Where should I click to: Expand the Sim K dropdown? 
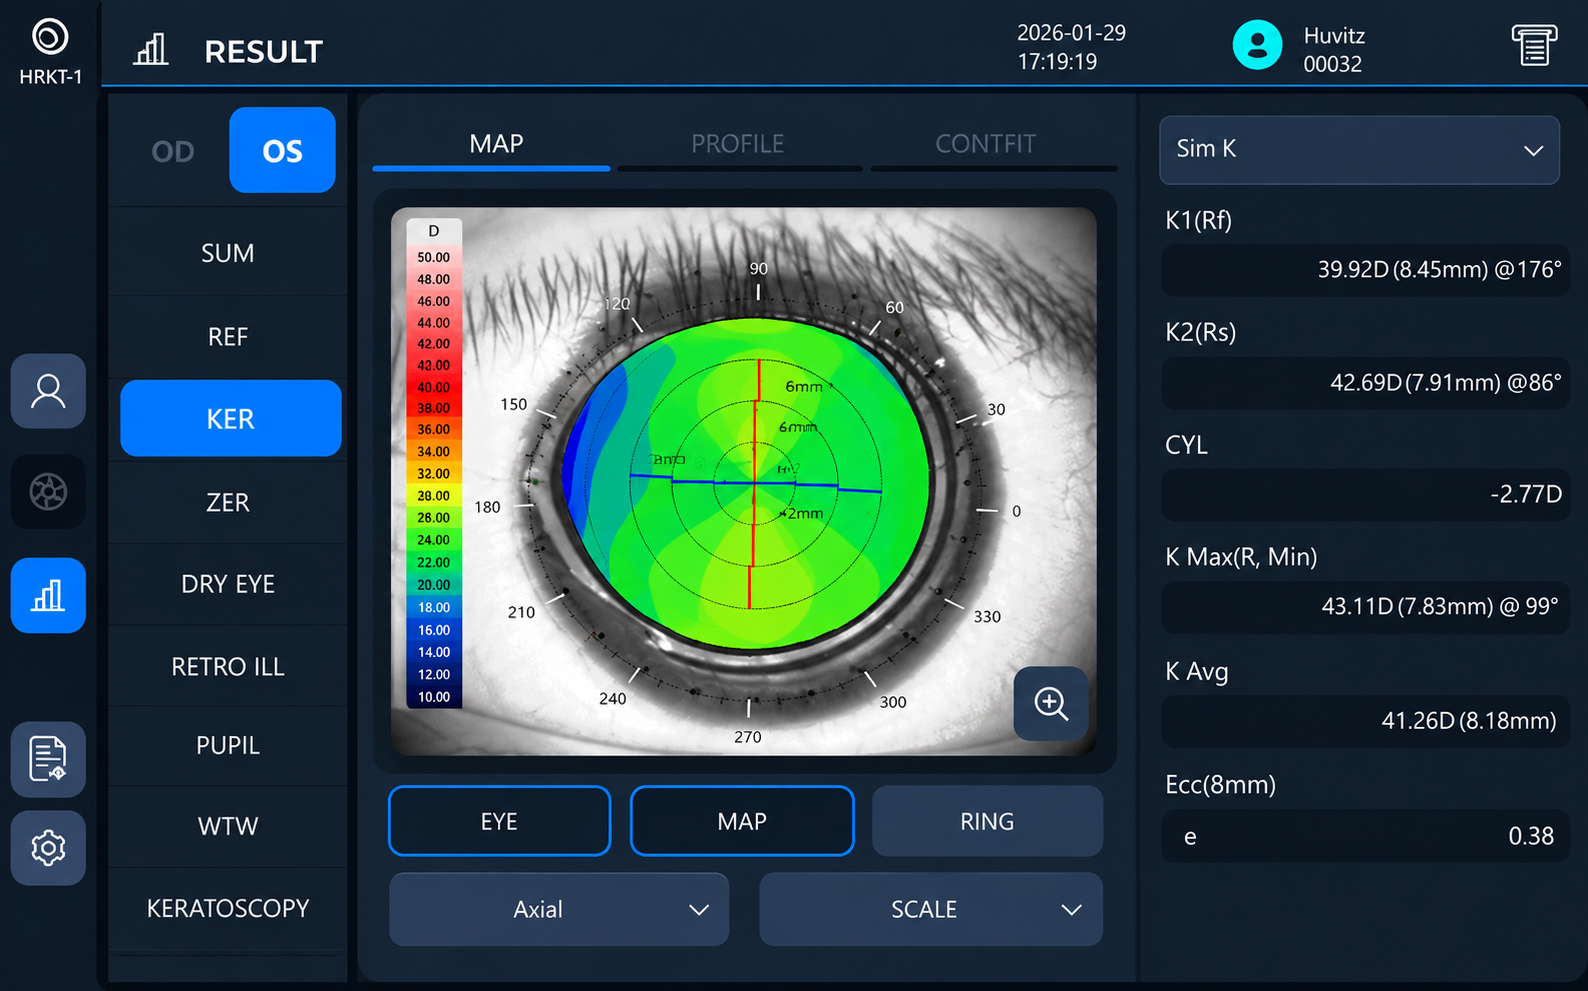[x=1359, y=150]
